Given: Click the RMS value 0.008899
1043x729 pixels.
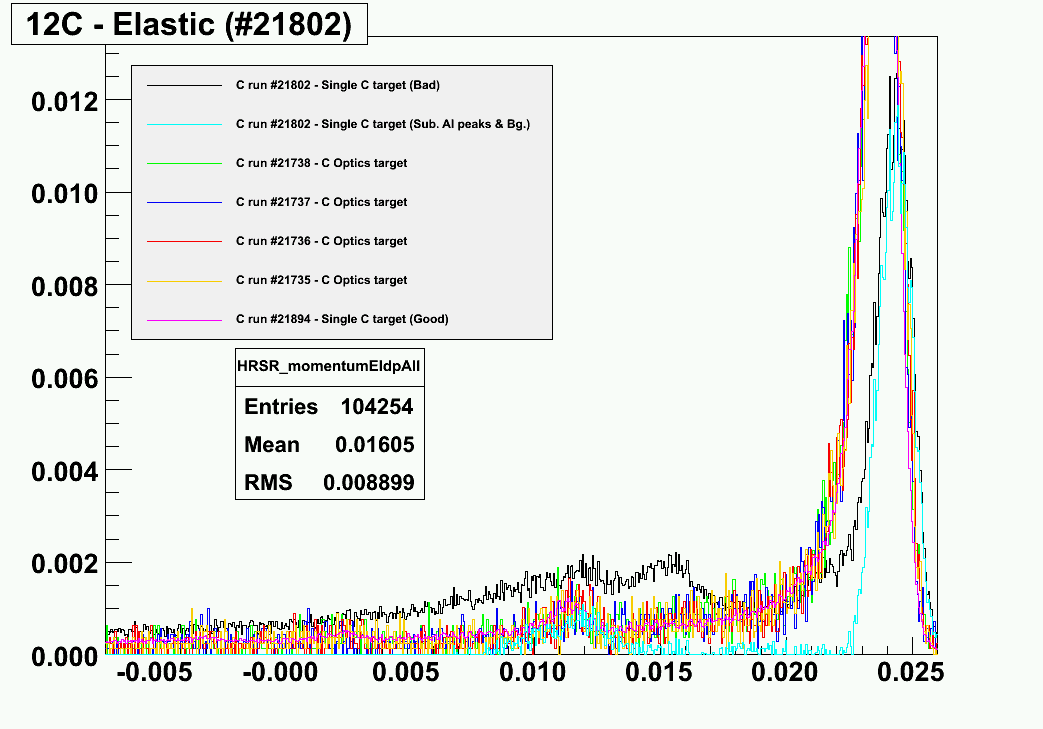Looking at the screenshot, I should 368,483.
